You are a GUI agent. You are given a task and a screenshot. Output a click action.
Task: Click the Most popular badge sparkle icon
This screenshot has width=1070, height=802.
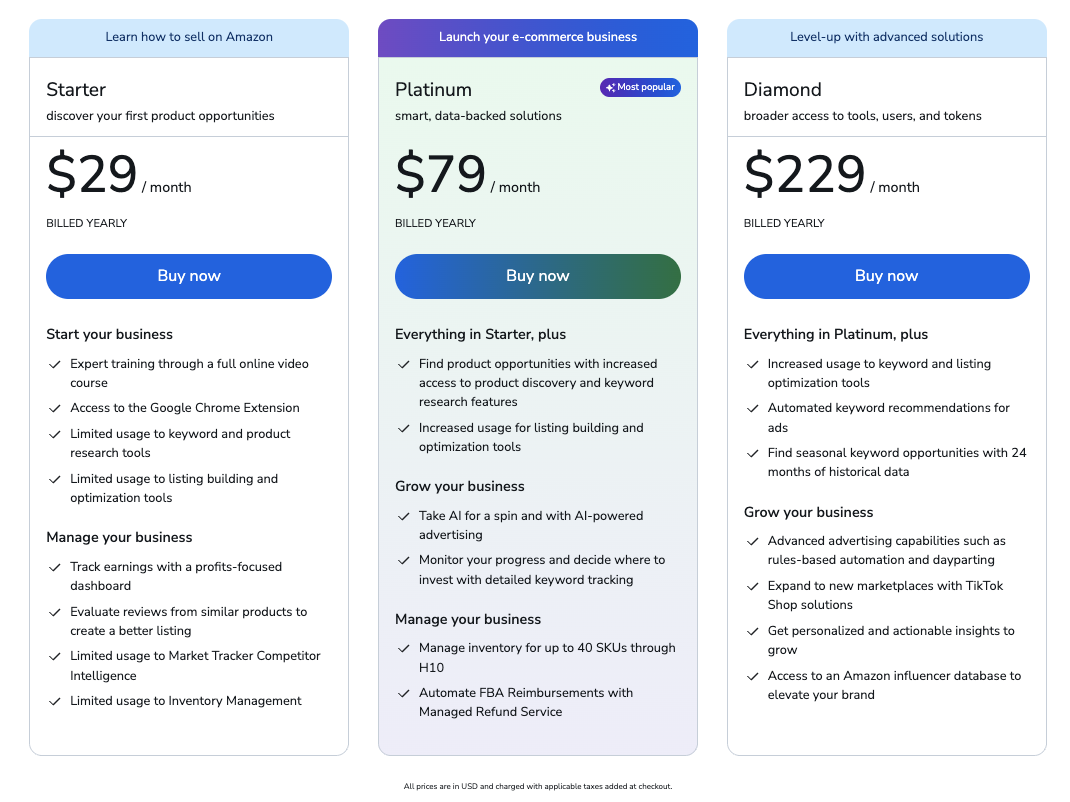tap(610, 87)
